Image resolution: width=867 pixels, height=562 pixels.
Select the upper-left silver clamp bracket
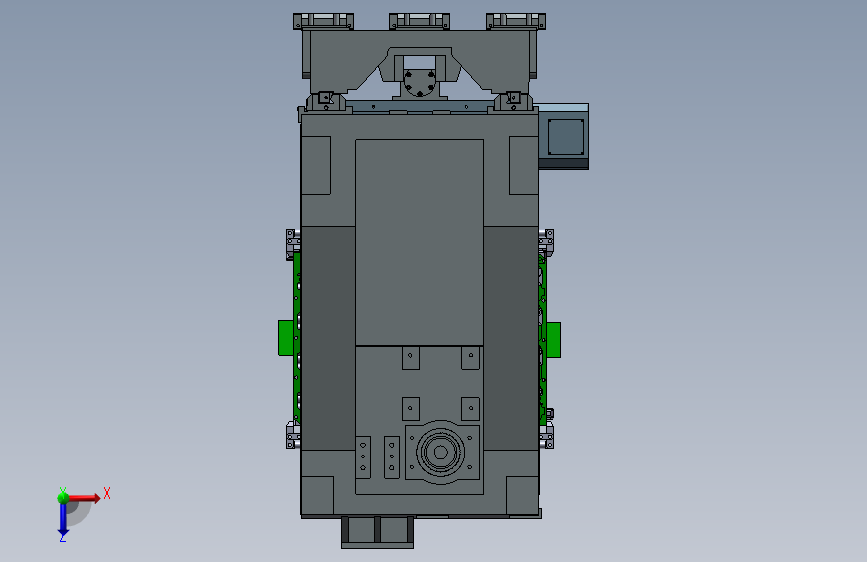293,244
